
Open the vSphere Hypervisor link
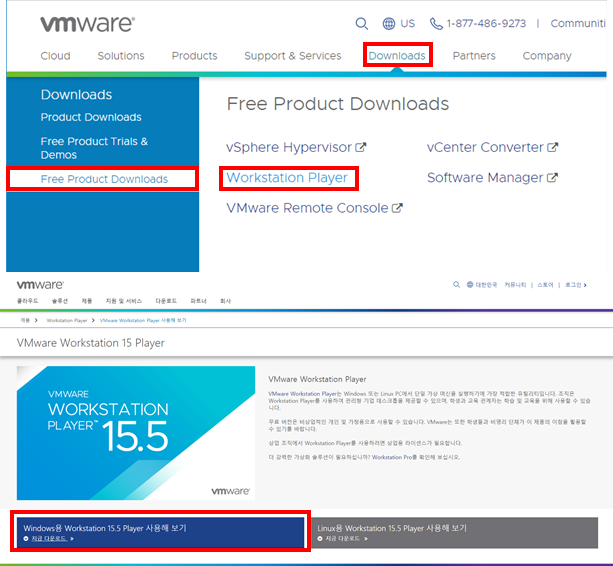[289, 147]
